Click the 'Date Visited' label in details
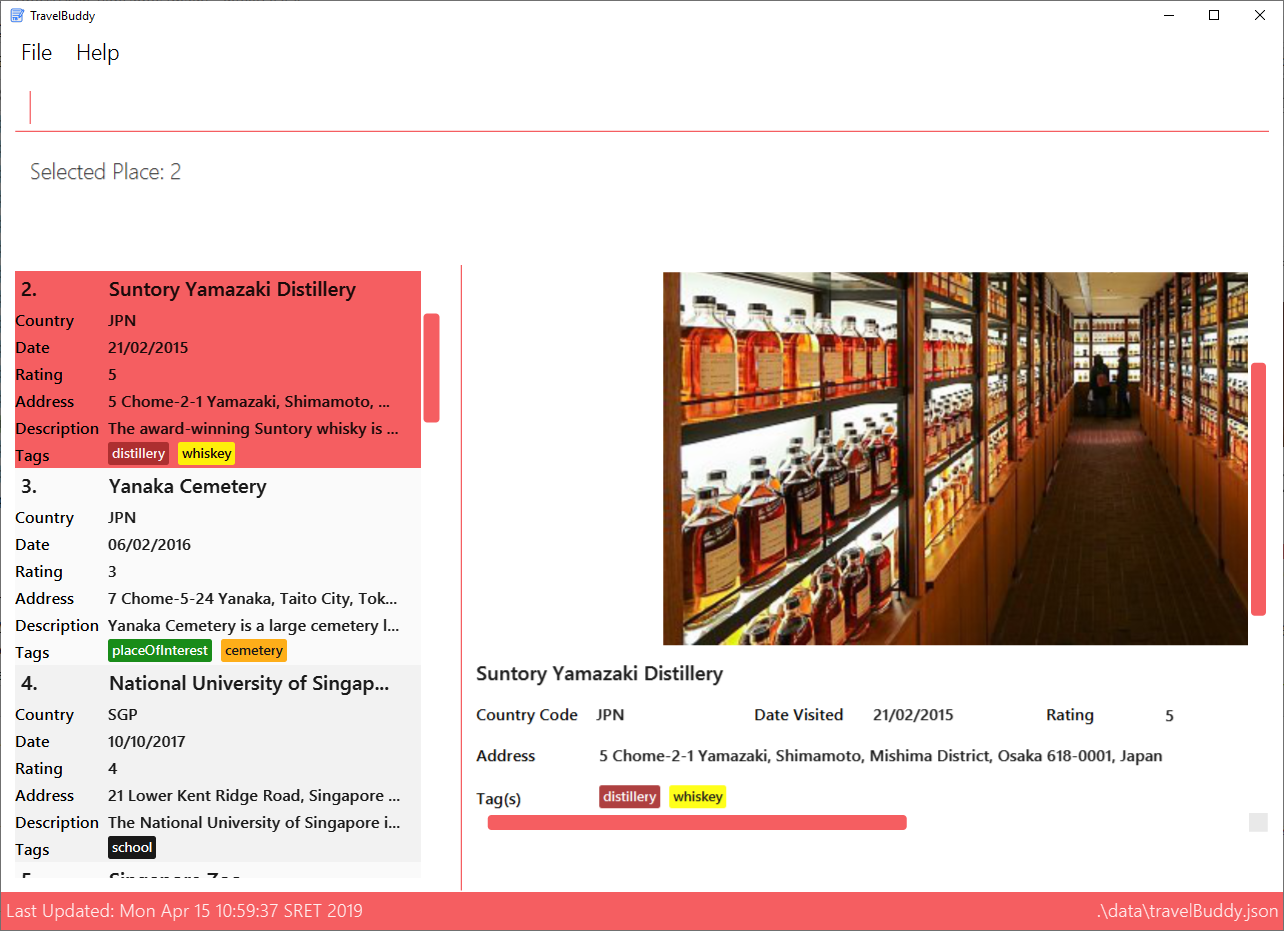 (x=798, y=715)
